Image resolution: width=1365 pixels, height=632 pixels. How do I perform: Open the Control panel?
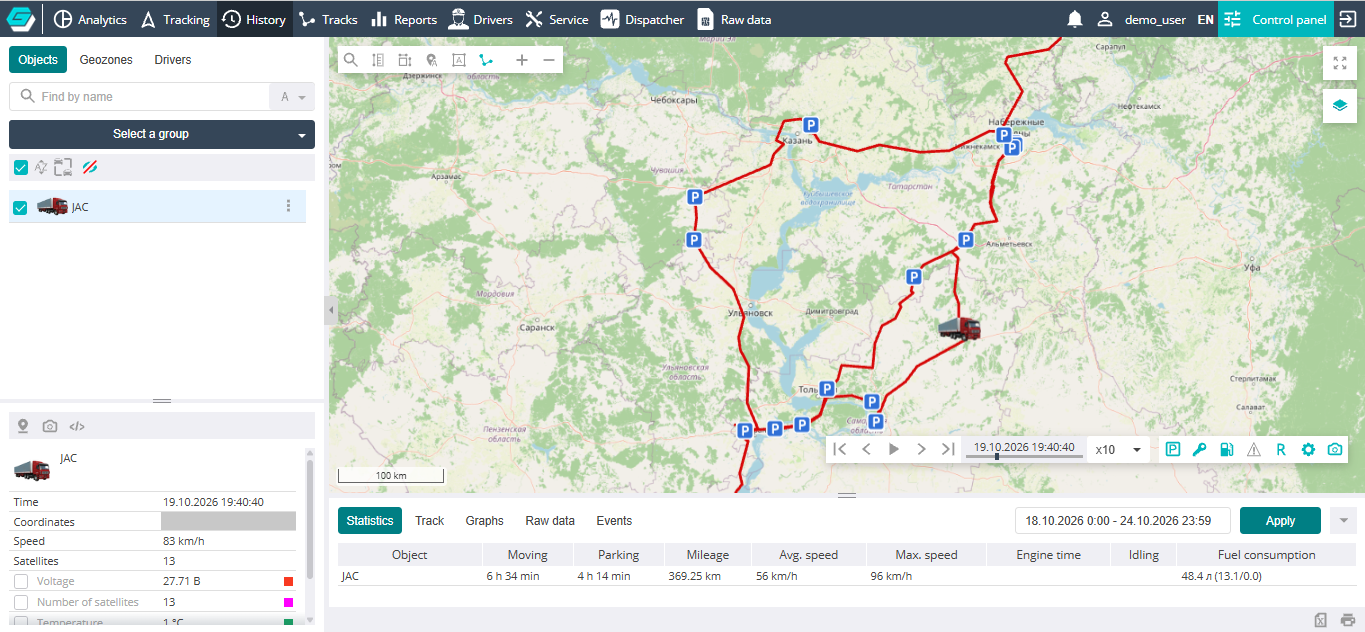point(1276,19)
